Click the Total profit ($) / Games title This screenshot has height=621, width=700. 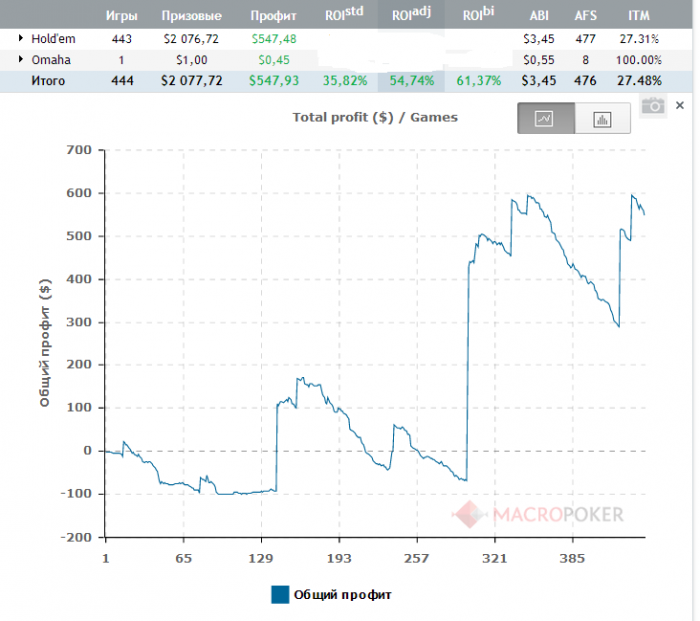click(x=375, y=117)
